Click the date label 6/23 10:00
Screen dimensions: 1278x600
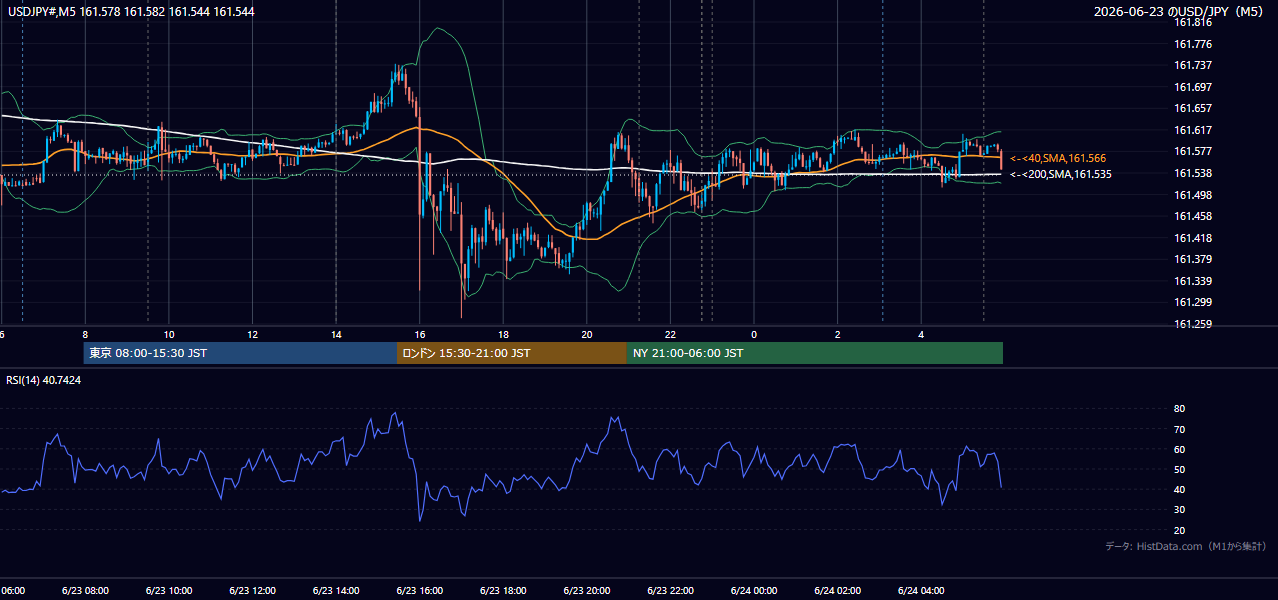(x=168, y=591)
